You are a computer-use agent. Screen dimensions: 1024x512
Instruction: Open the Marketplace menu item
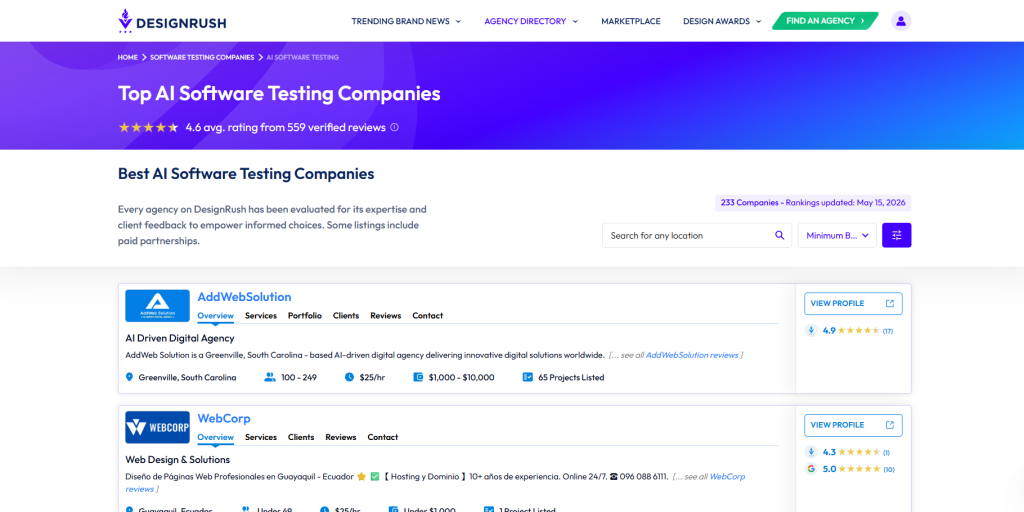click(631, 21)
